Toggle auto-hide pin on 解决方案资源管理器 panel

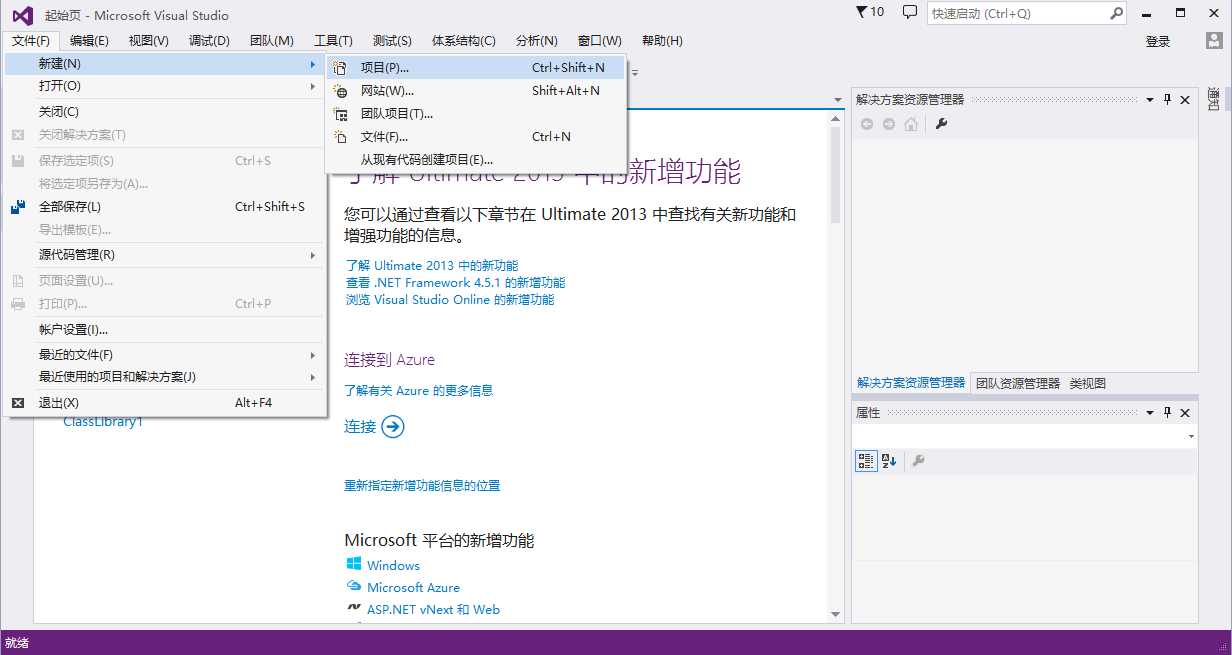click(1167, 99)
